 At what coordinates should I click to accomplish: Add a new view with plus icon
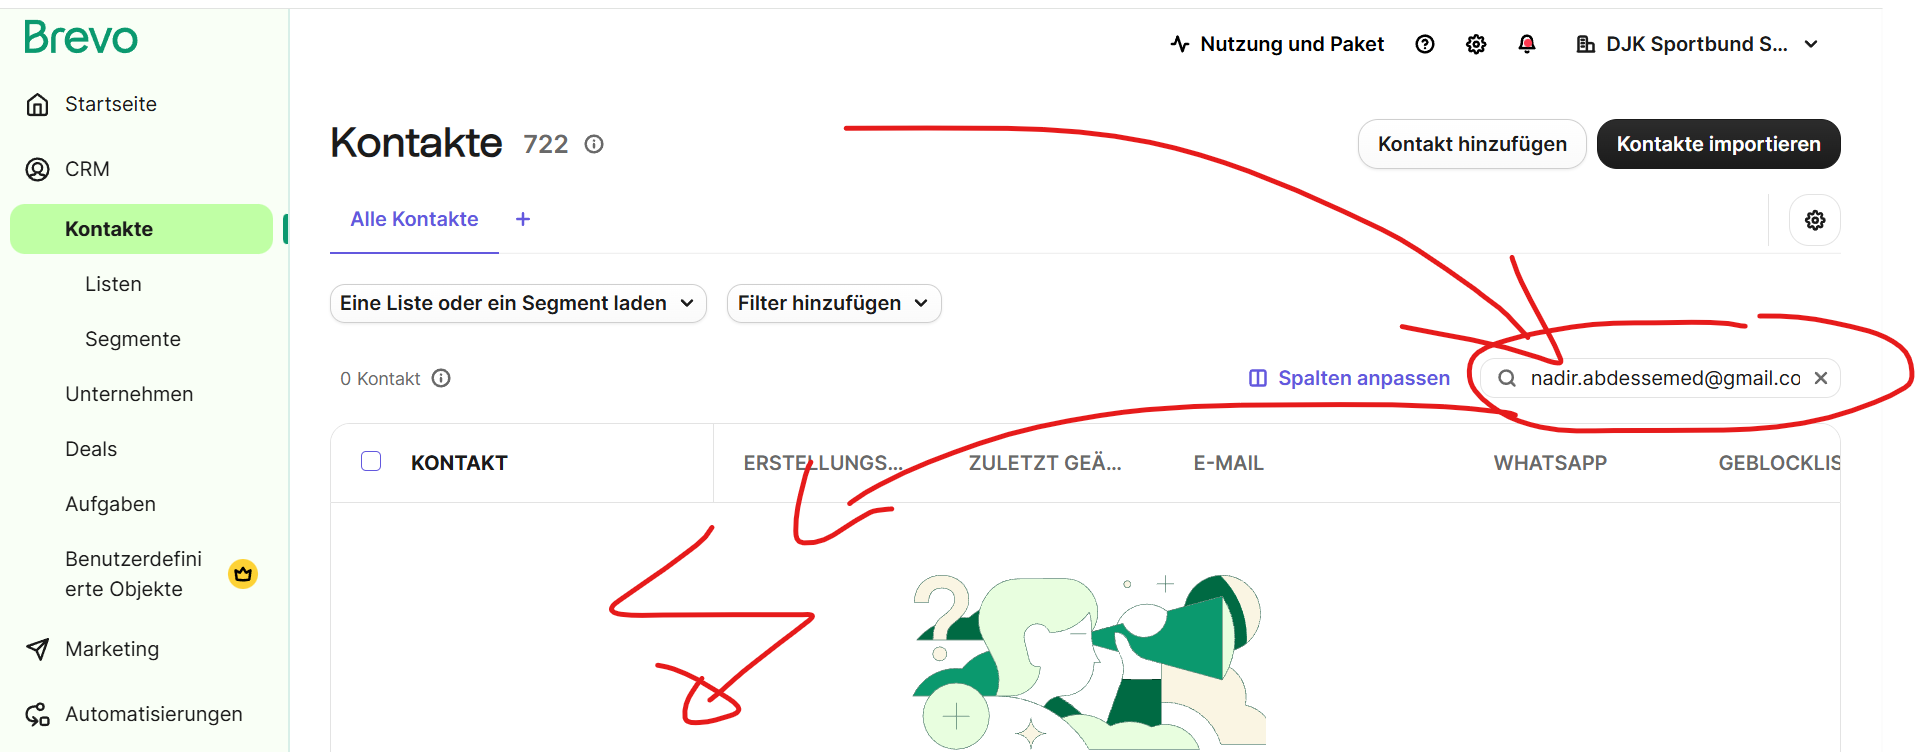(x=523, y=219)
